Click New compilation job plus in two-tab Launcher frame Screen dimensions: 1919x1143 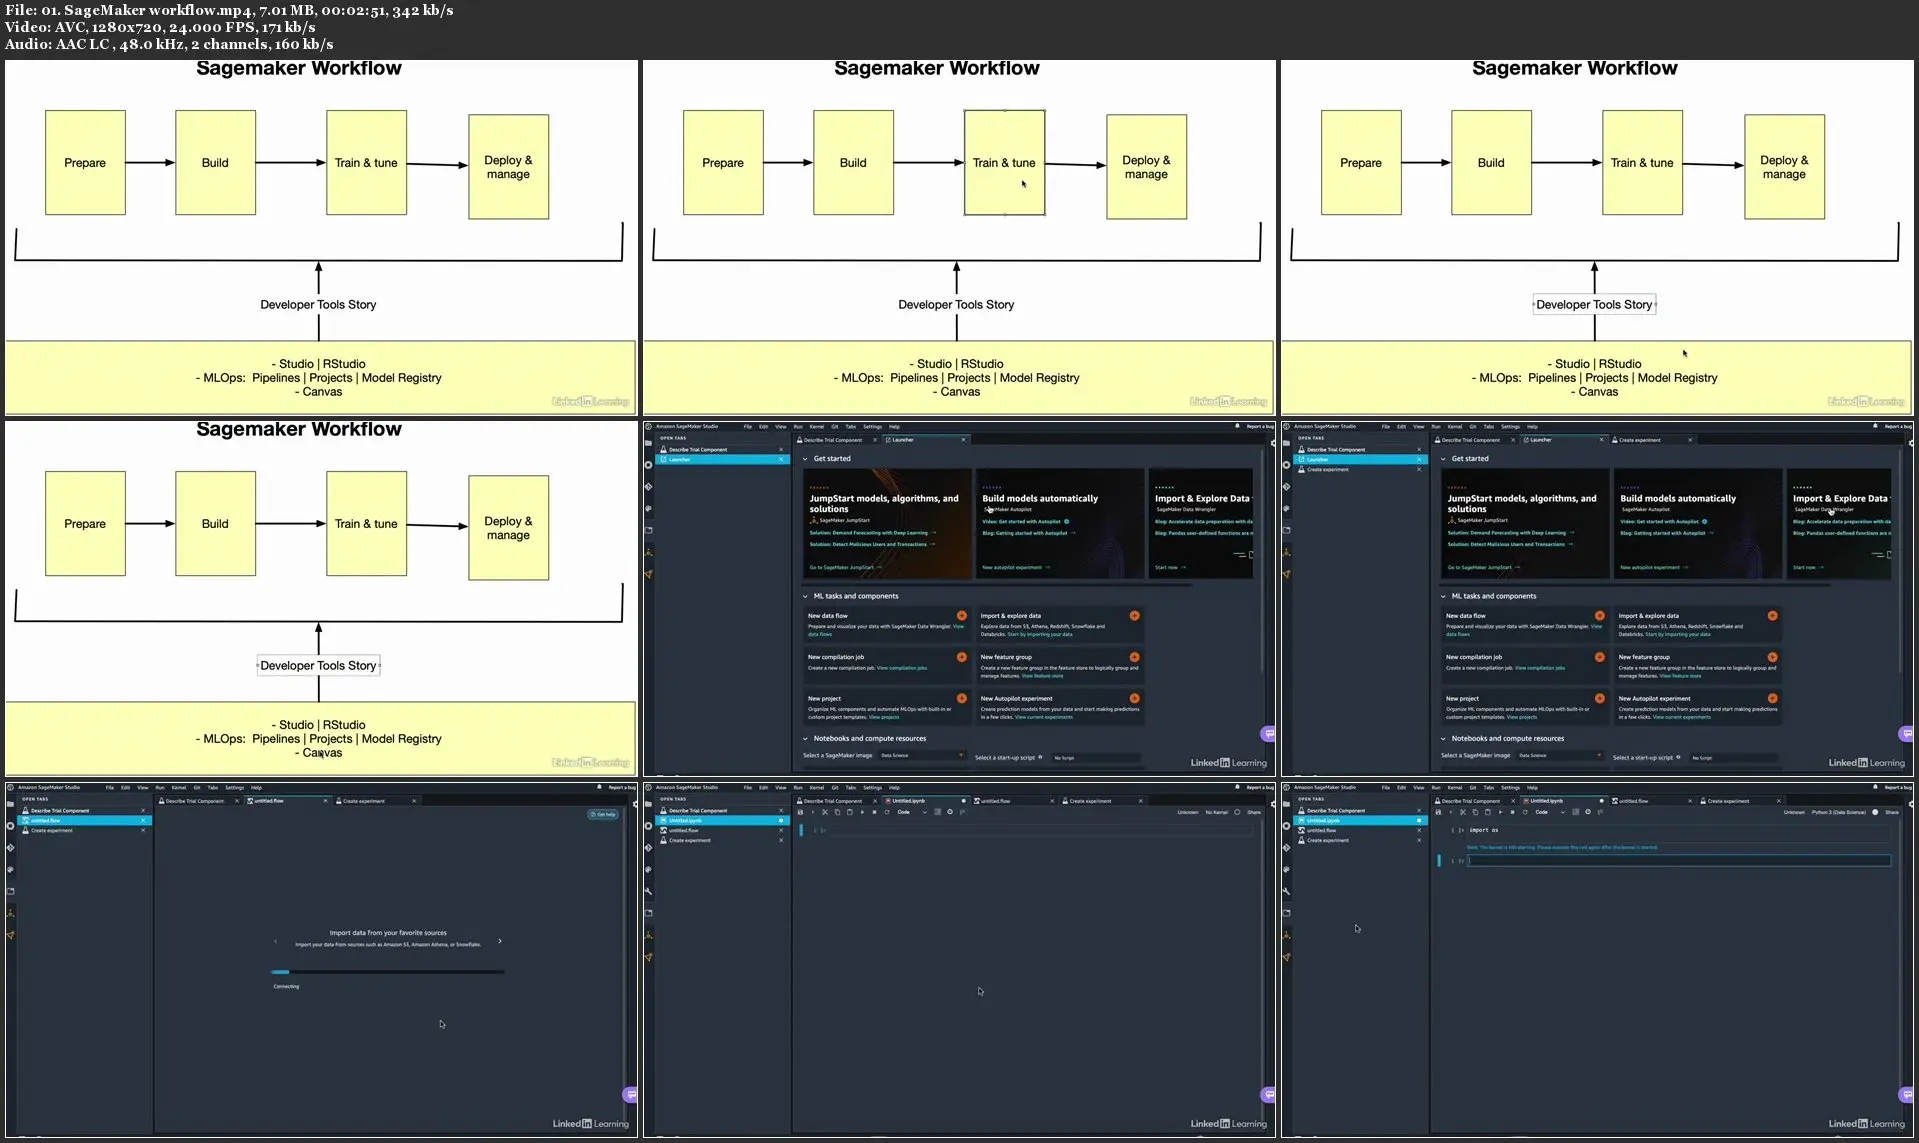(x=961, y=657)
